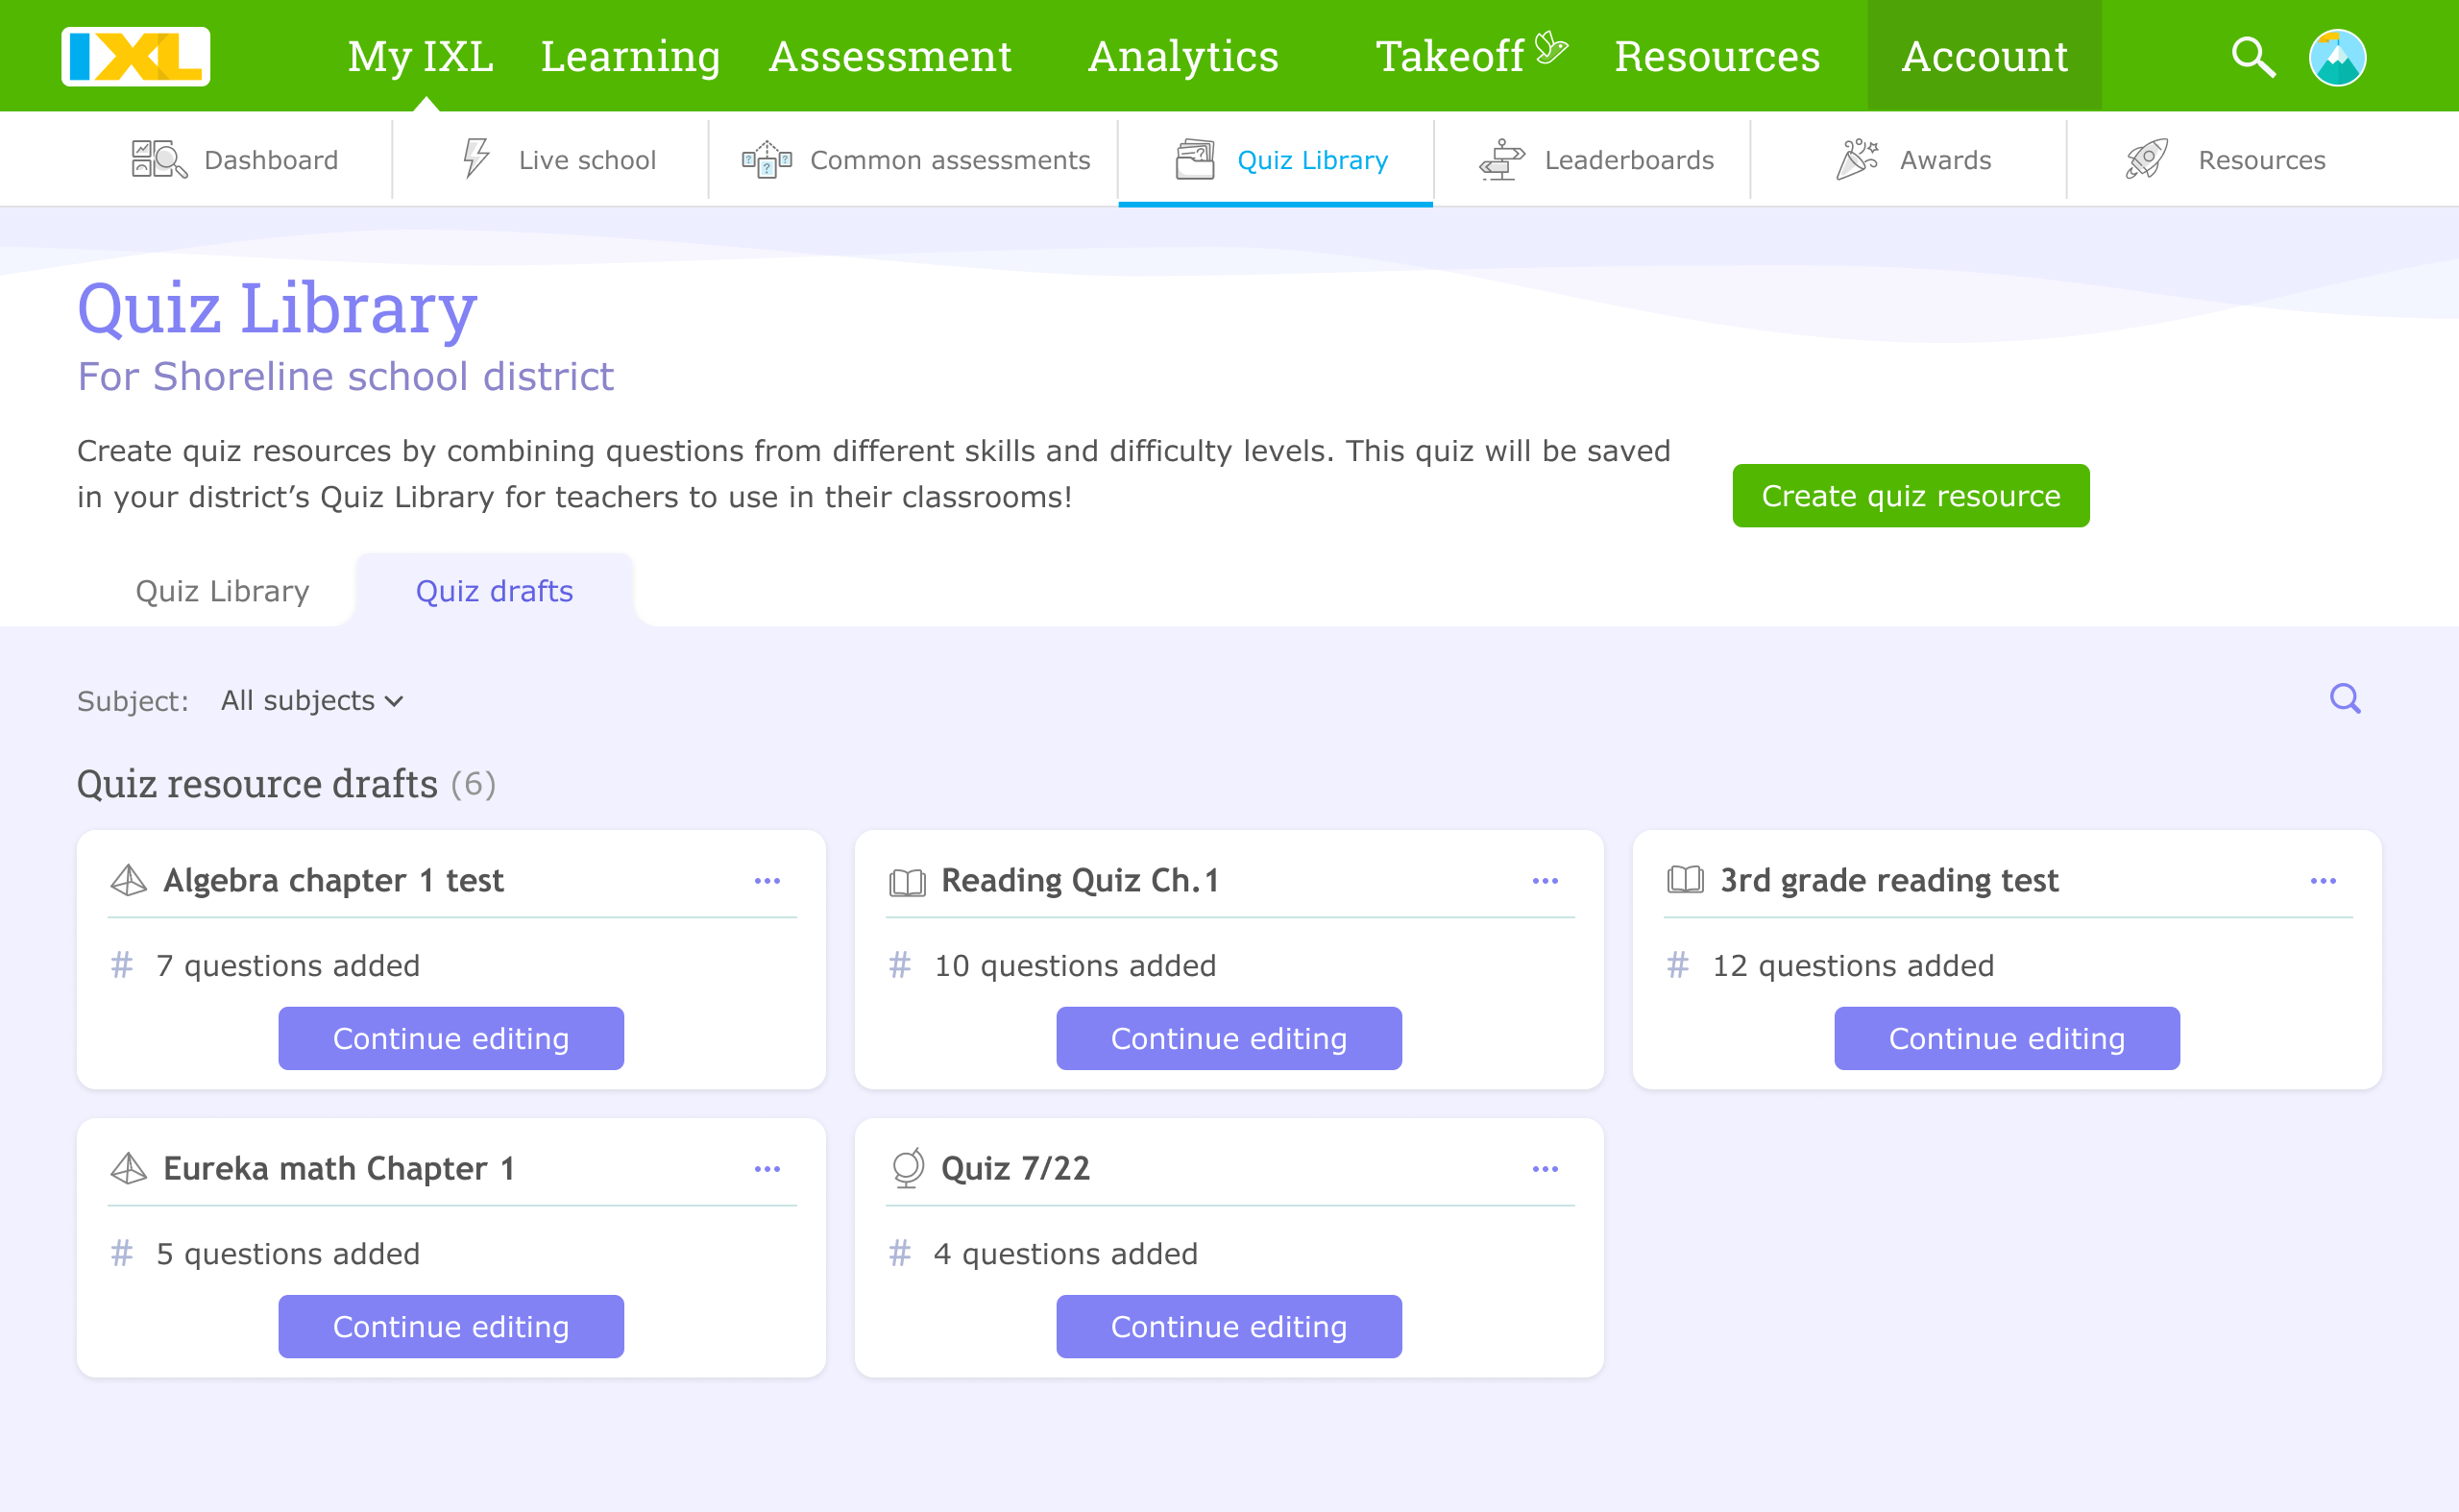Image resolution: width=2459 pixels, height=1512 pixels.
Task: Open My IXL menu
Action: click(x=421, y=56)
